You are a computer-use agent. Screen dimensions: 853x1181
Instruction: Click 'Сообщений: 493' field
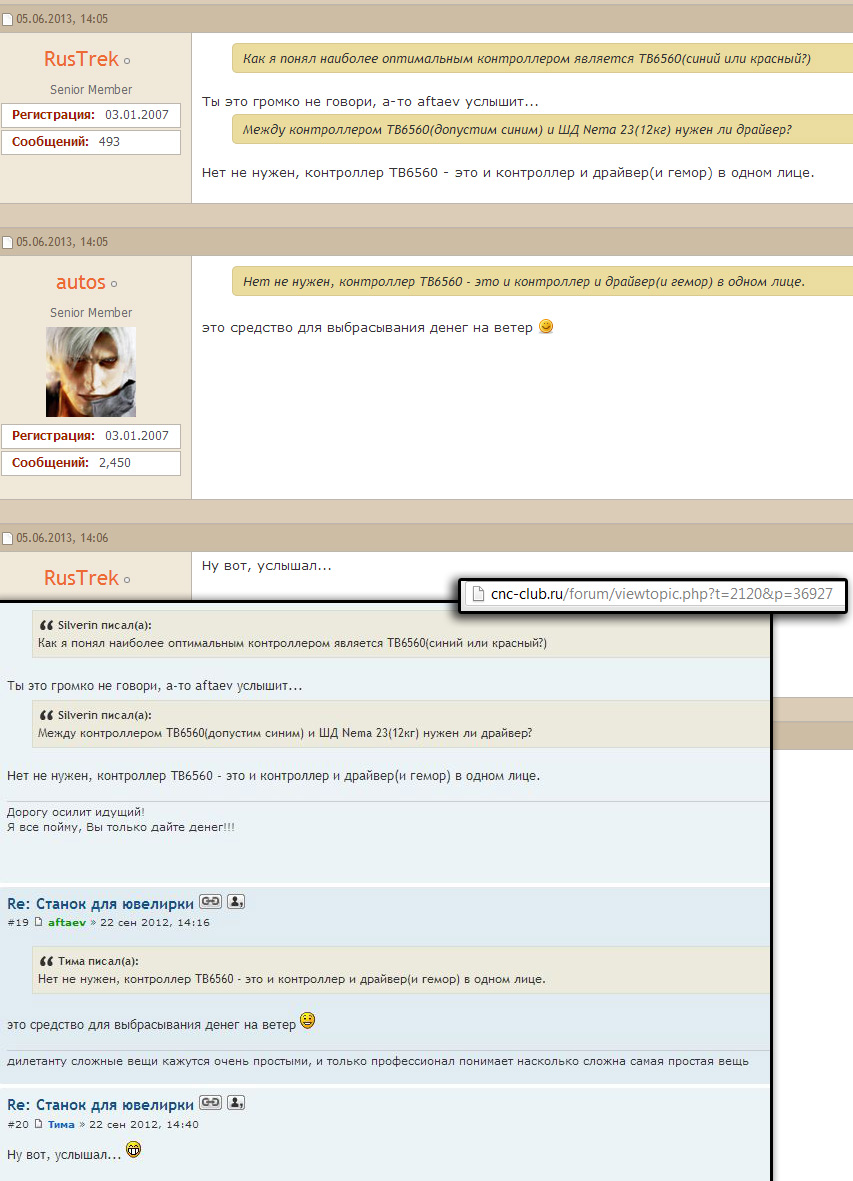(x=91, y=142)
